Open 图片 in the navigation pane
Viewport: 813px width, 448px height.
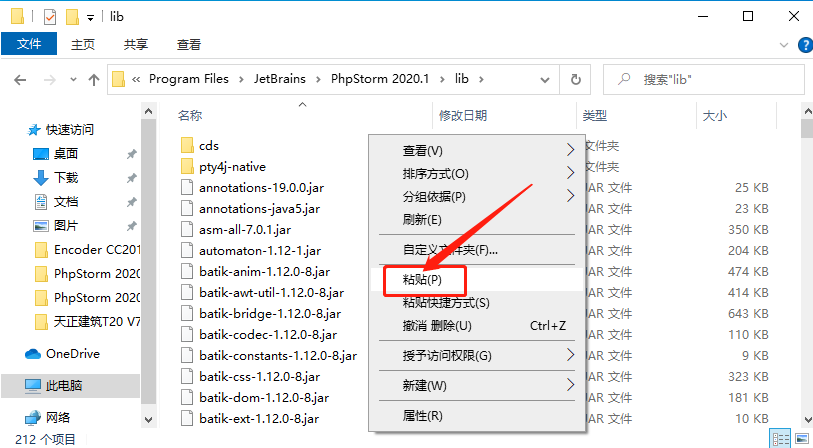[65, 226]
